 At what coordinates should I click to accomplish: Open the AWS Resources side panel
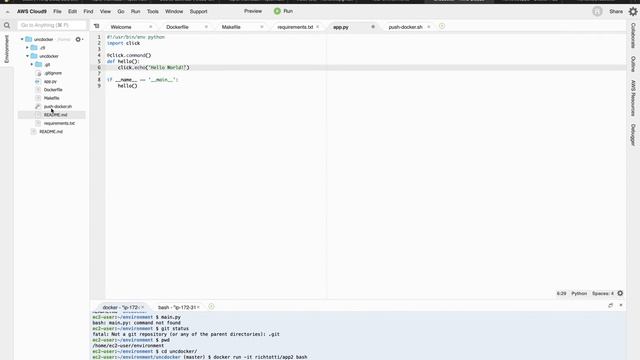coord(633,98)
